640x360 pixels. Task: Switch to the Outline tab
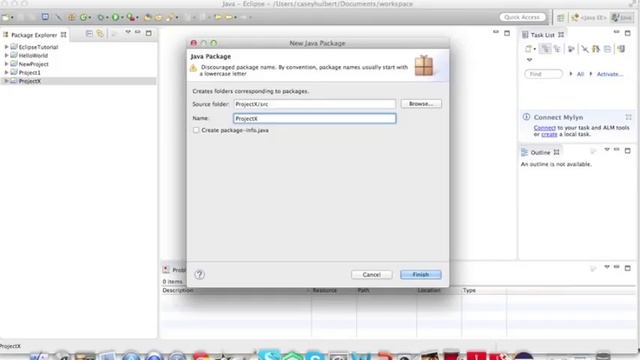click(540, 152)
